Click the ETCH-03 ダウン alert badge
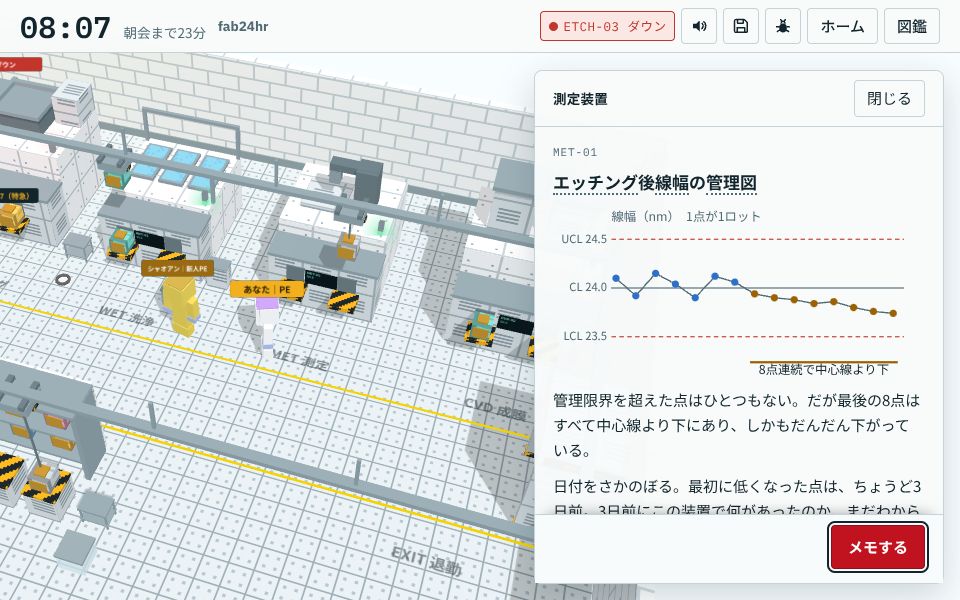Viewport: 960px width, 600px height. (607, 26)
